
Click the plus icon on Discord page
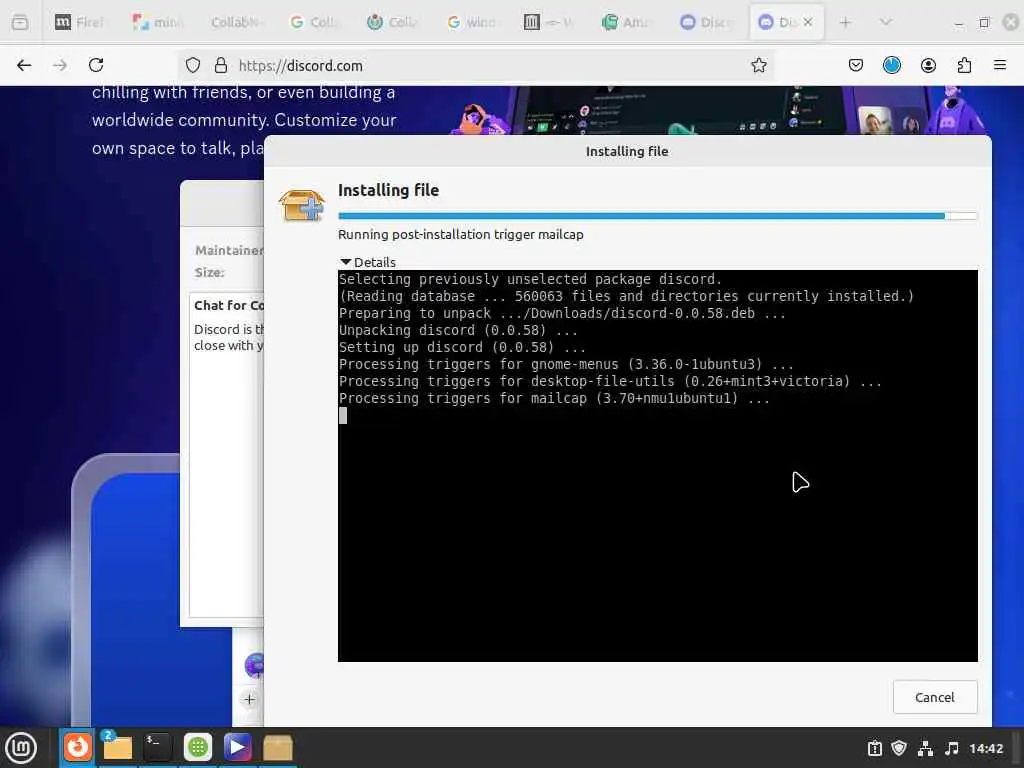(x=249, y=699)
